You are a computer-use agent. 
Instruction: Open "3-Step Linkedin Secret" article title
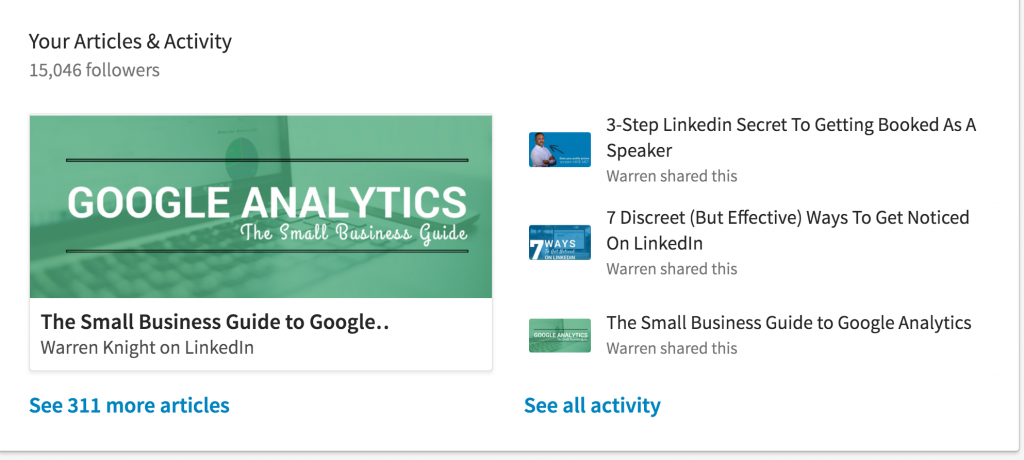point(791,138)
